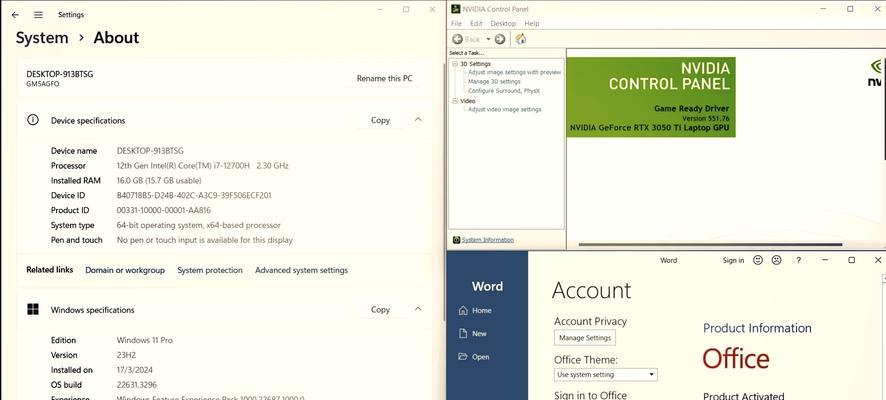
Task: Click the Windows logo beside Windows specifications
Action: 33,309
